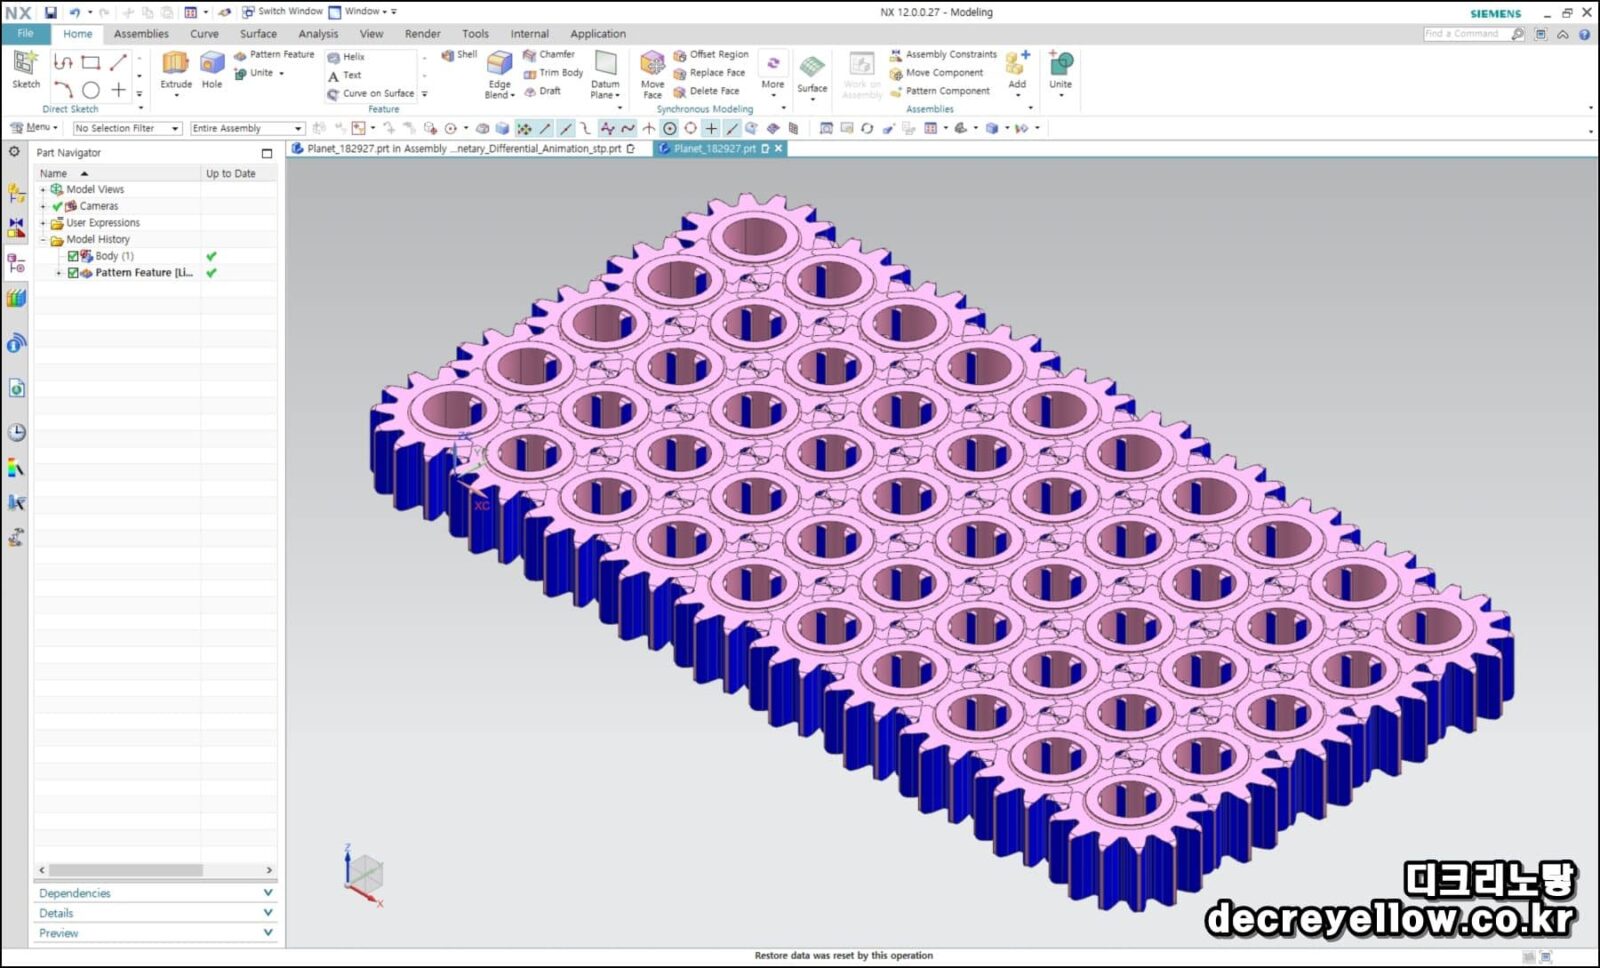Expand the Preview panel

tap(155, 933)
